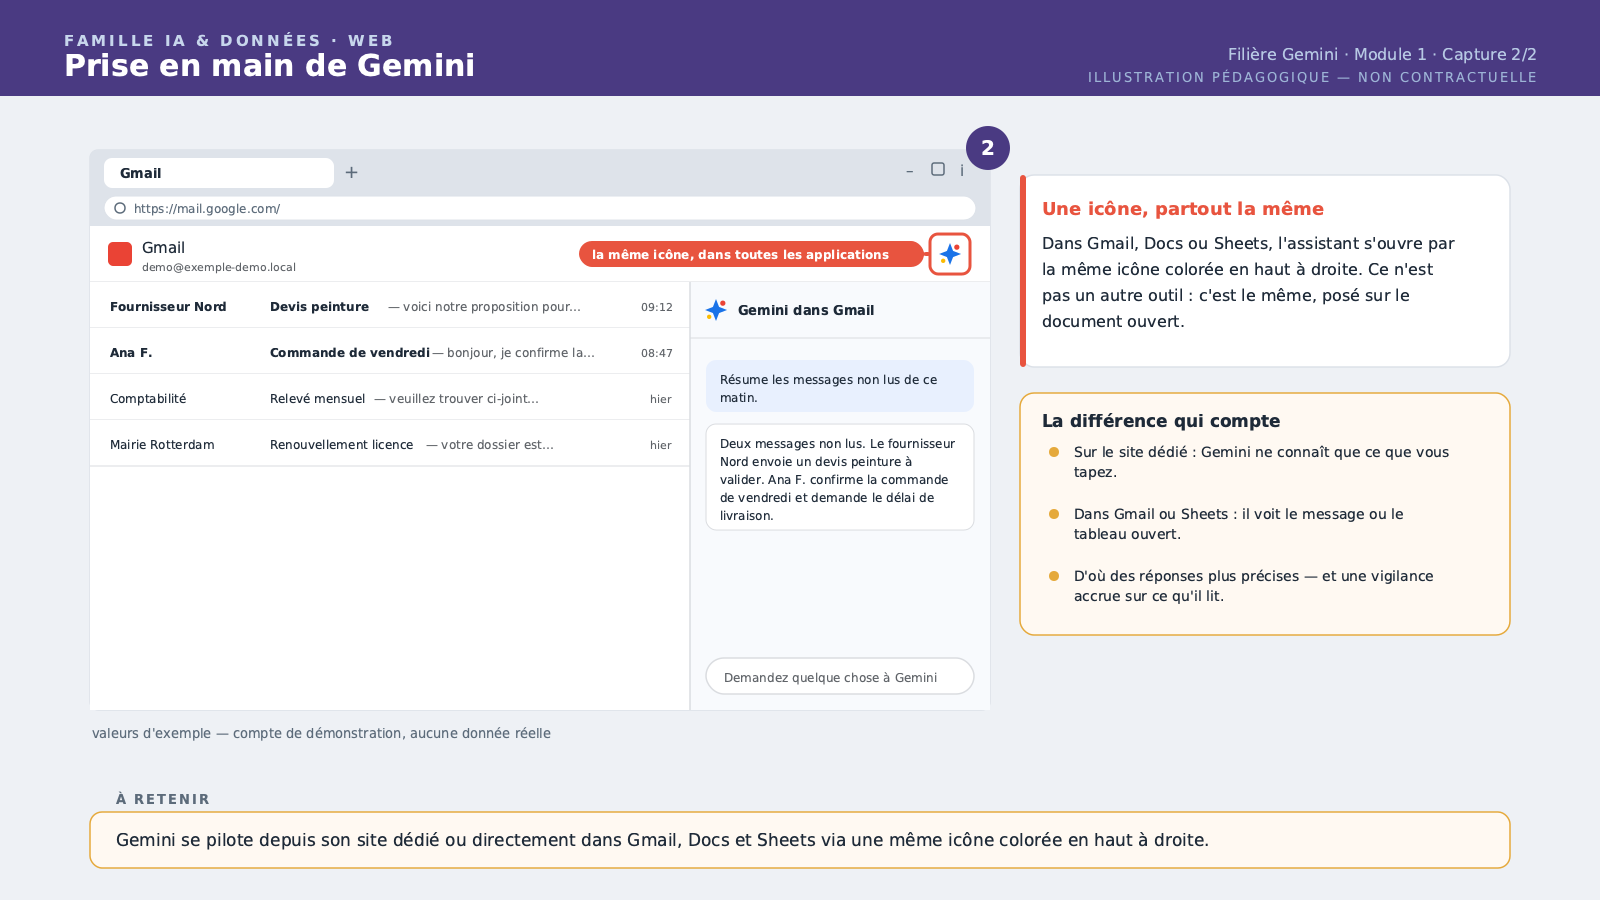
Task: Minimize the browser window
Action: (x=909, y=172)
